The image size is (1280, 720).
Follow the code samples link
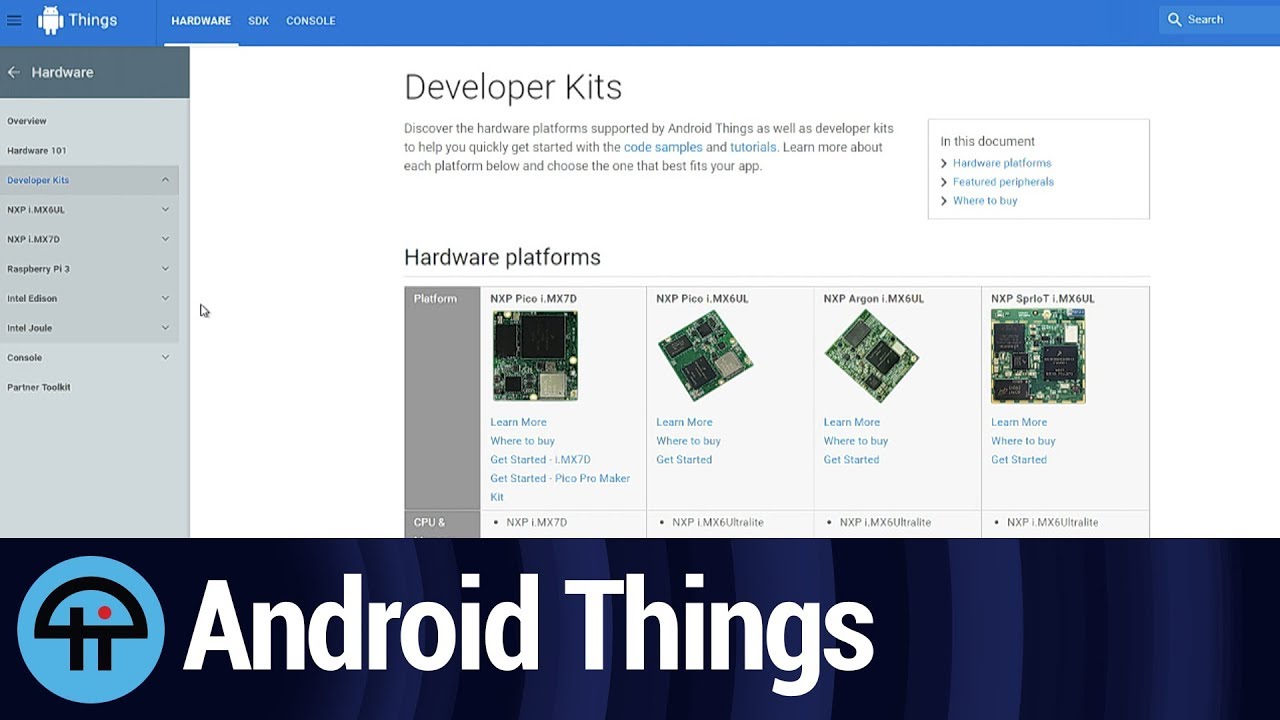(663, 147)
